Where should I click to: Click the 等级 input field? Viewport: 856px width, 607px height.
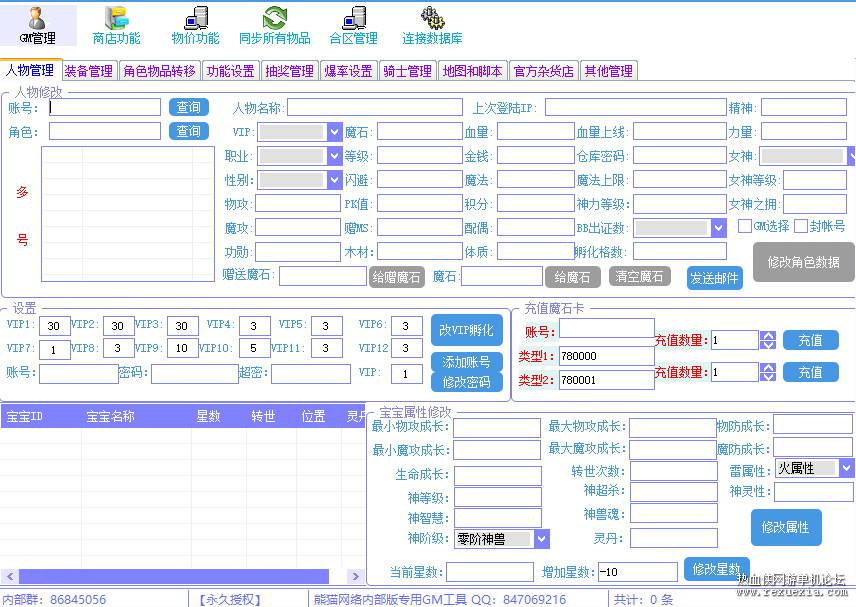coord(420,156)
